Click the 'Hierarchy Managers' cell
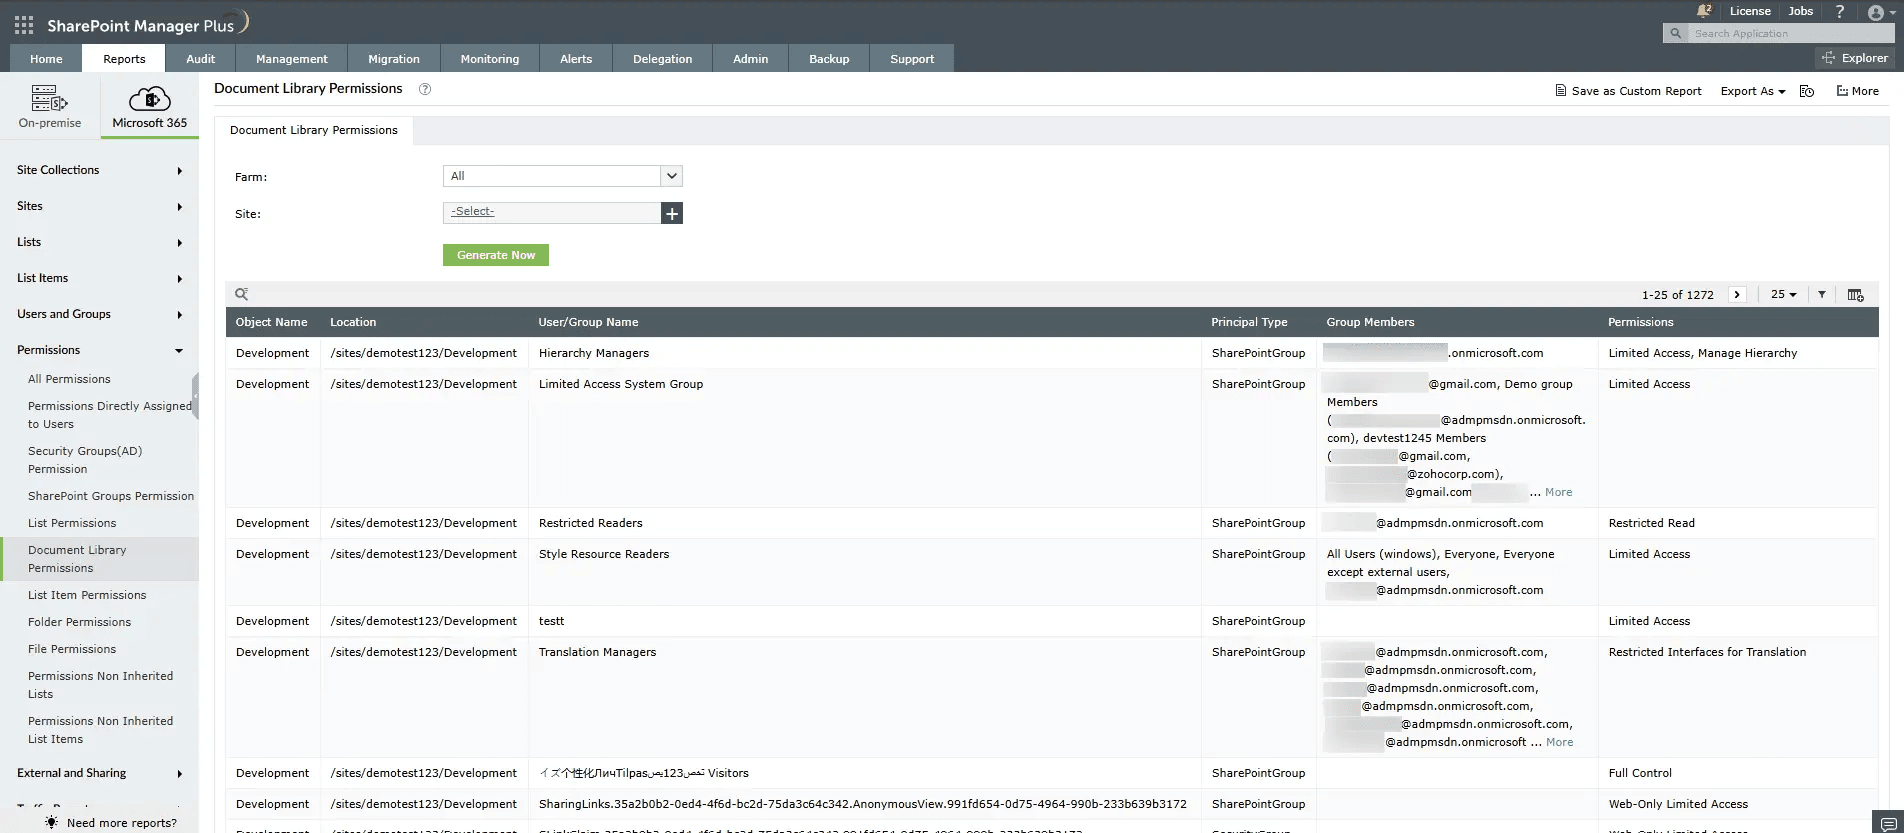 tap(594, 353)
